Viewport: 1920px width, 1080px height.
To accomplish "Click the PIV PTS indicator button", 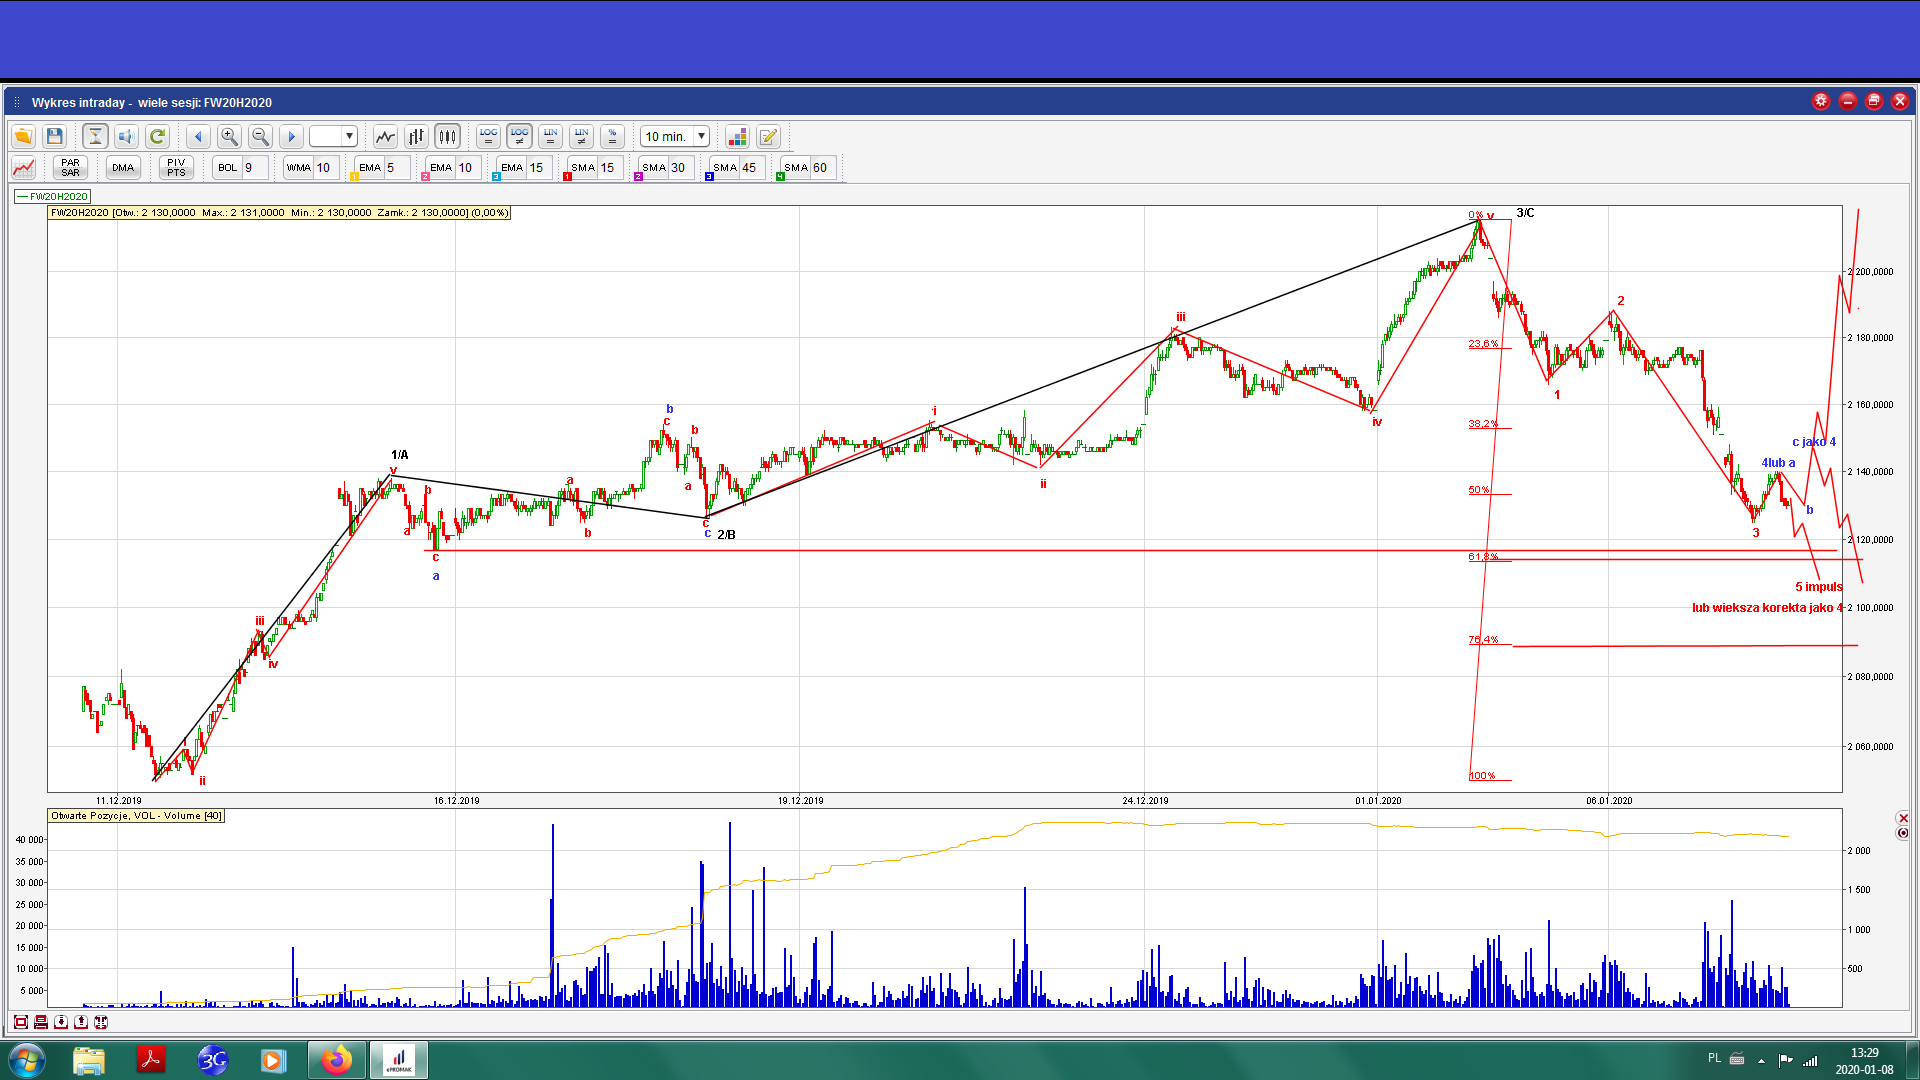I will (x=176, y=167).
